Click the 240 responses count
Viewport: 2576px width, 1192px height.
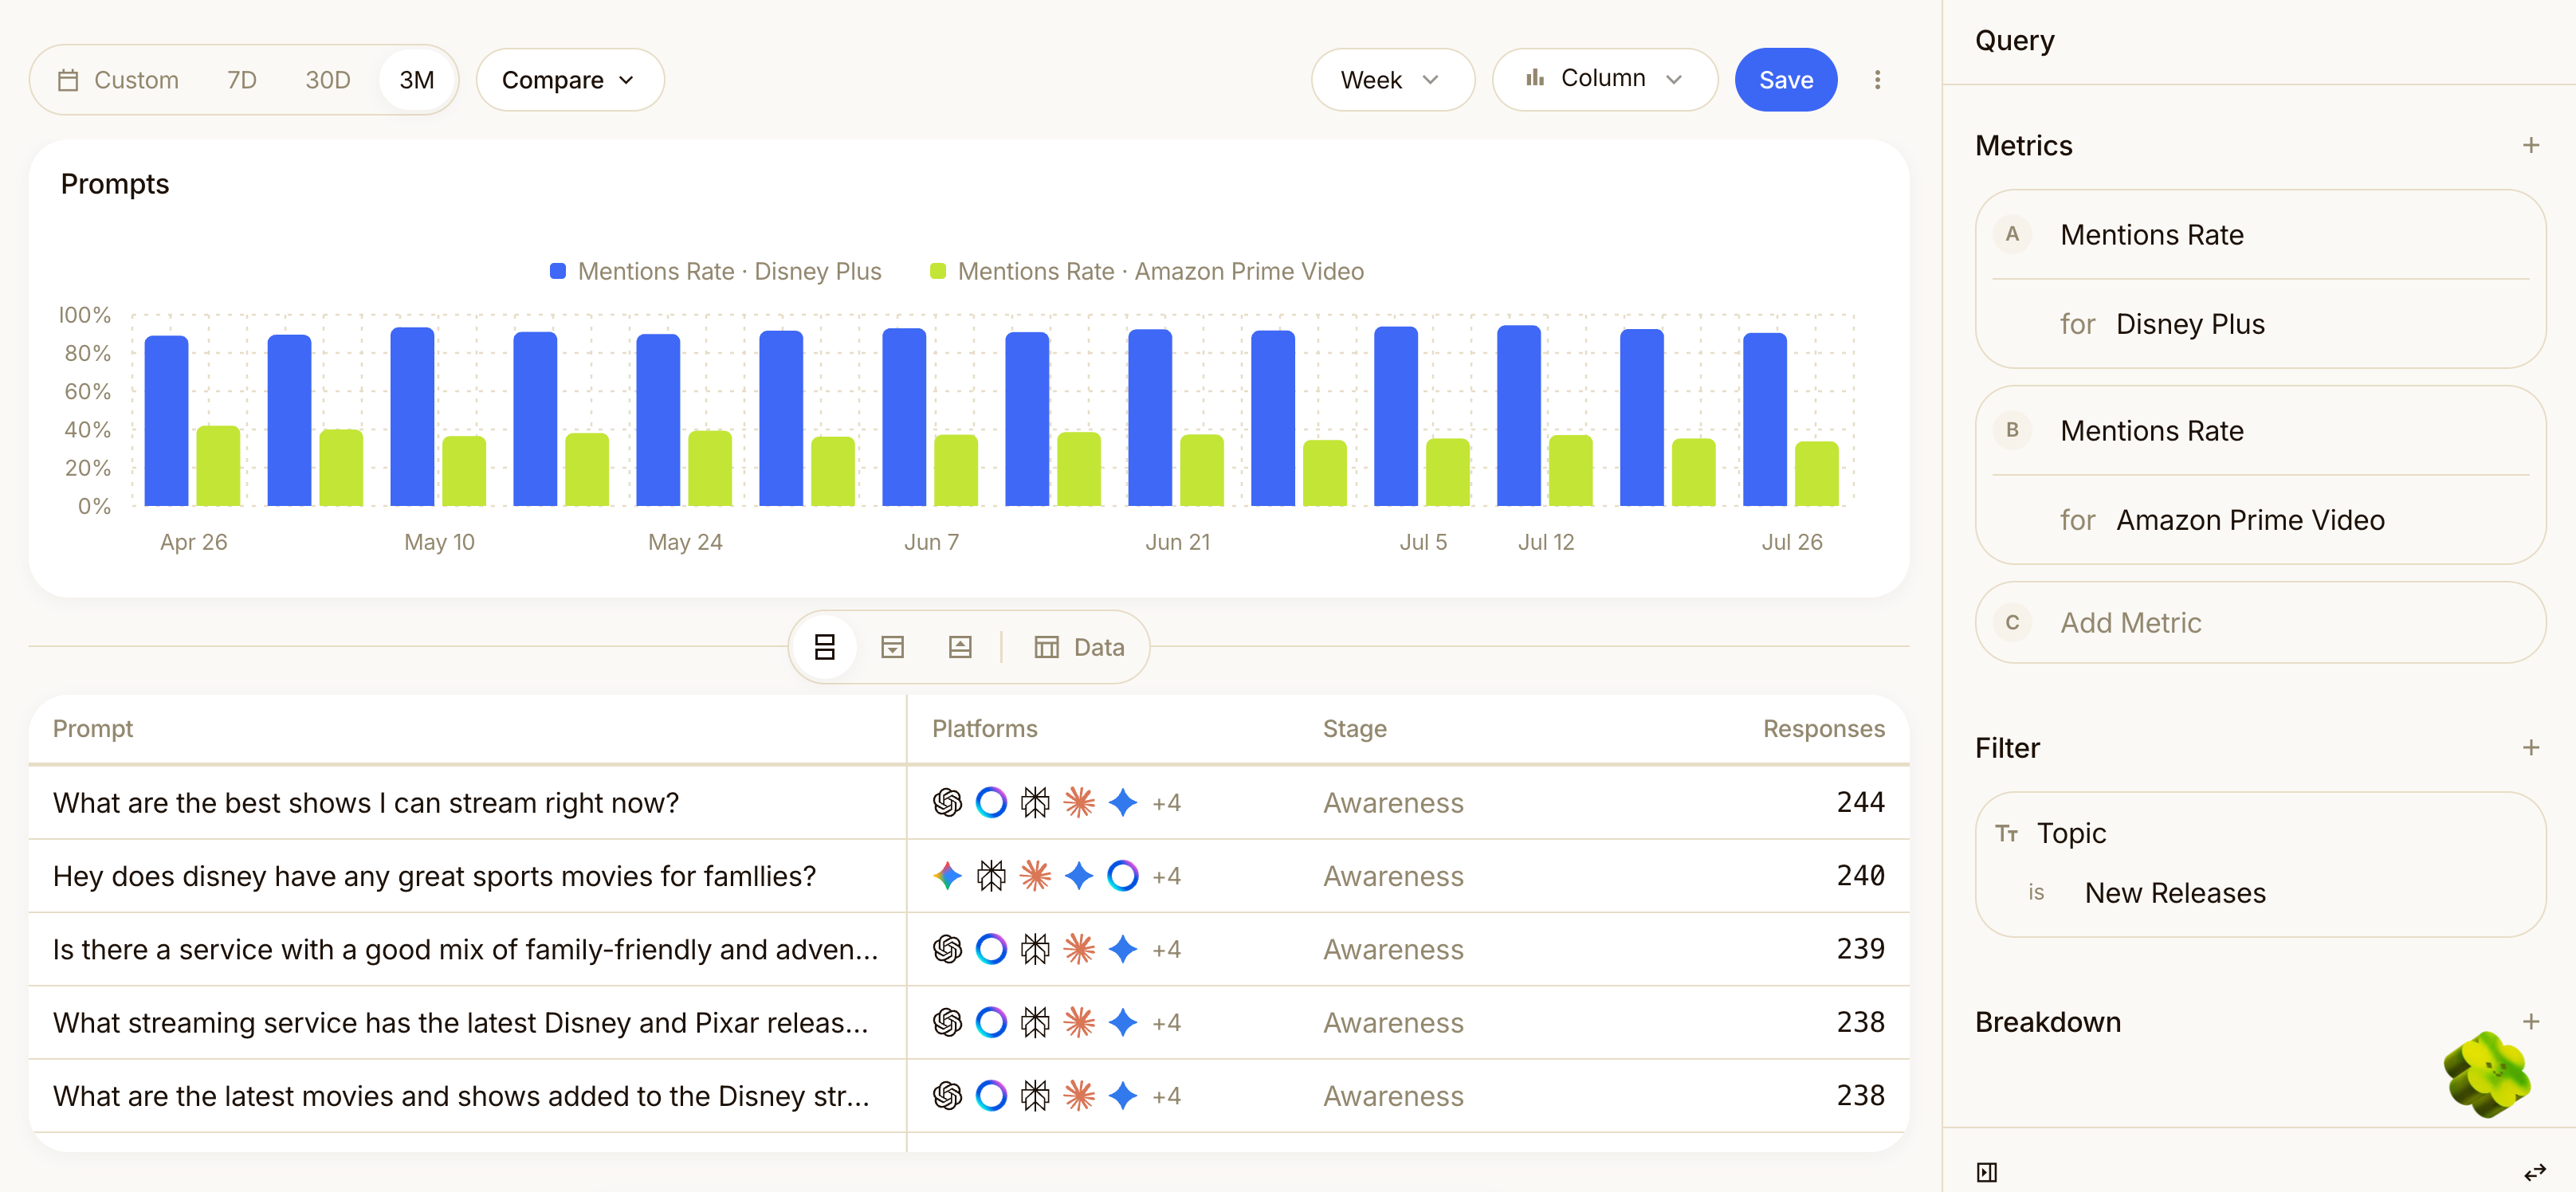1860,876
